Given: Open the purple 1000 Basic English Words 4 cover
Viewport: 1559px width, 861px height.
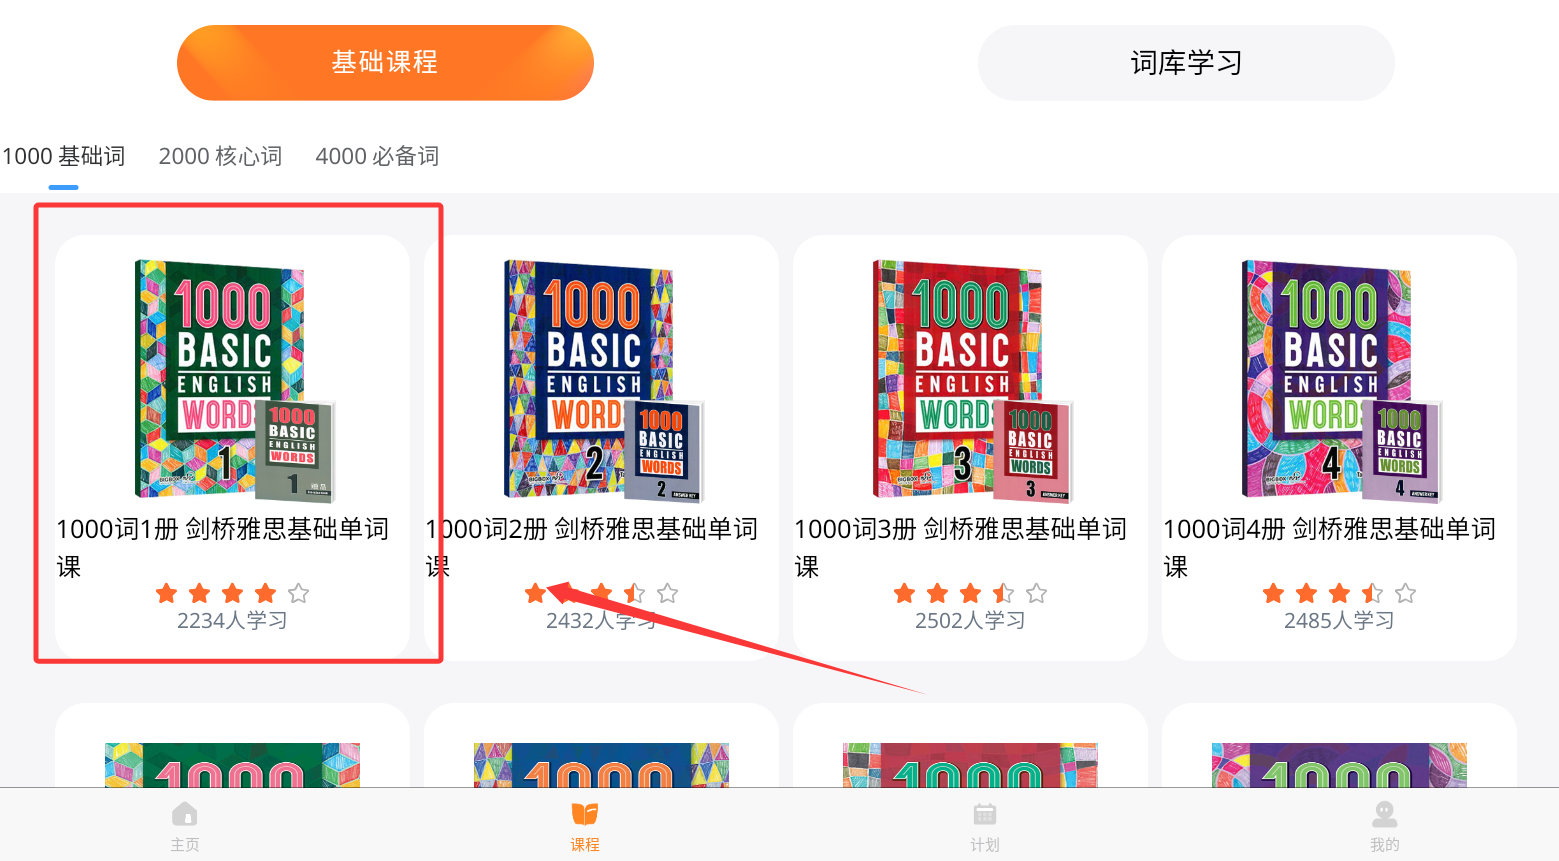Looking at the screenshot, I should click(x=1341, y=380).
